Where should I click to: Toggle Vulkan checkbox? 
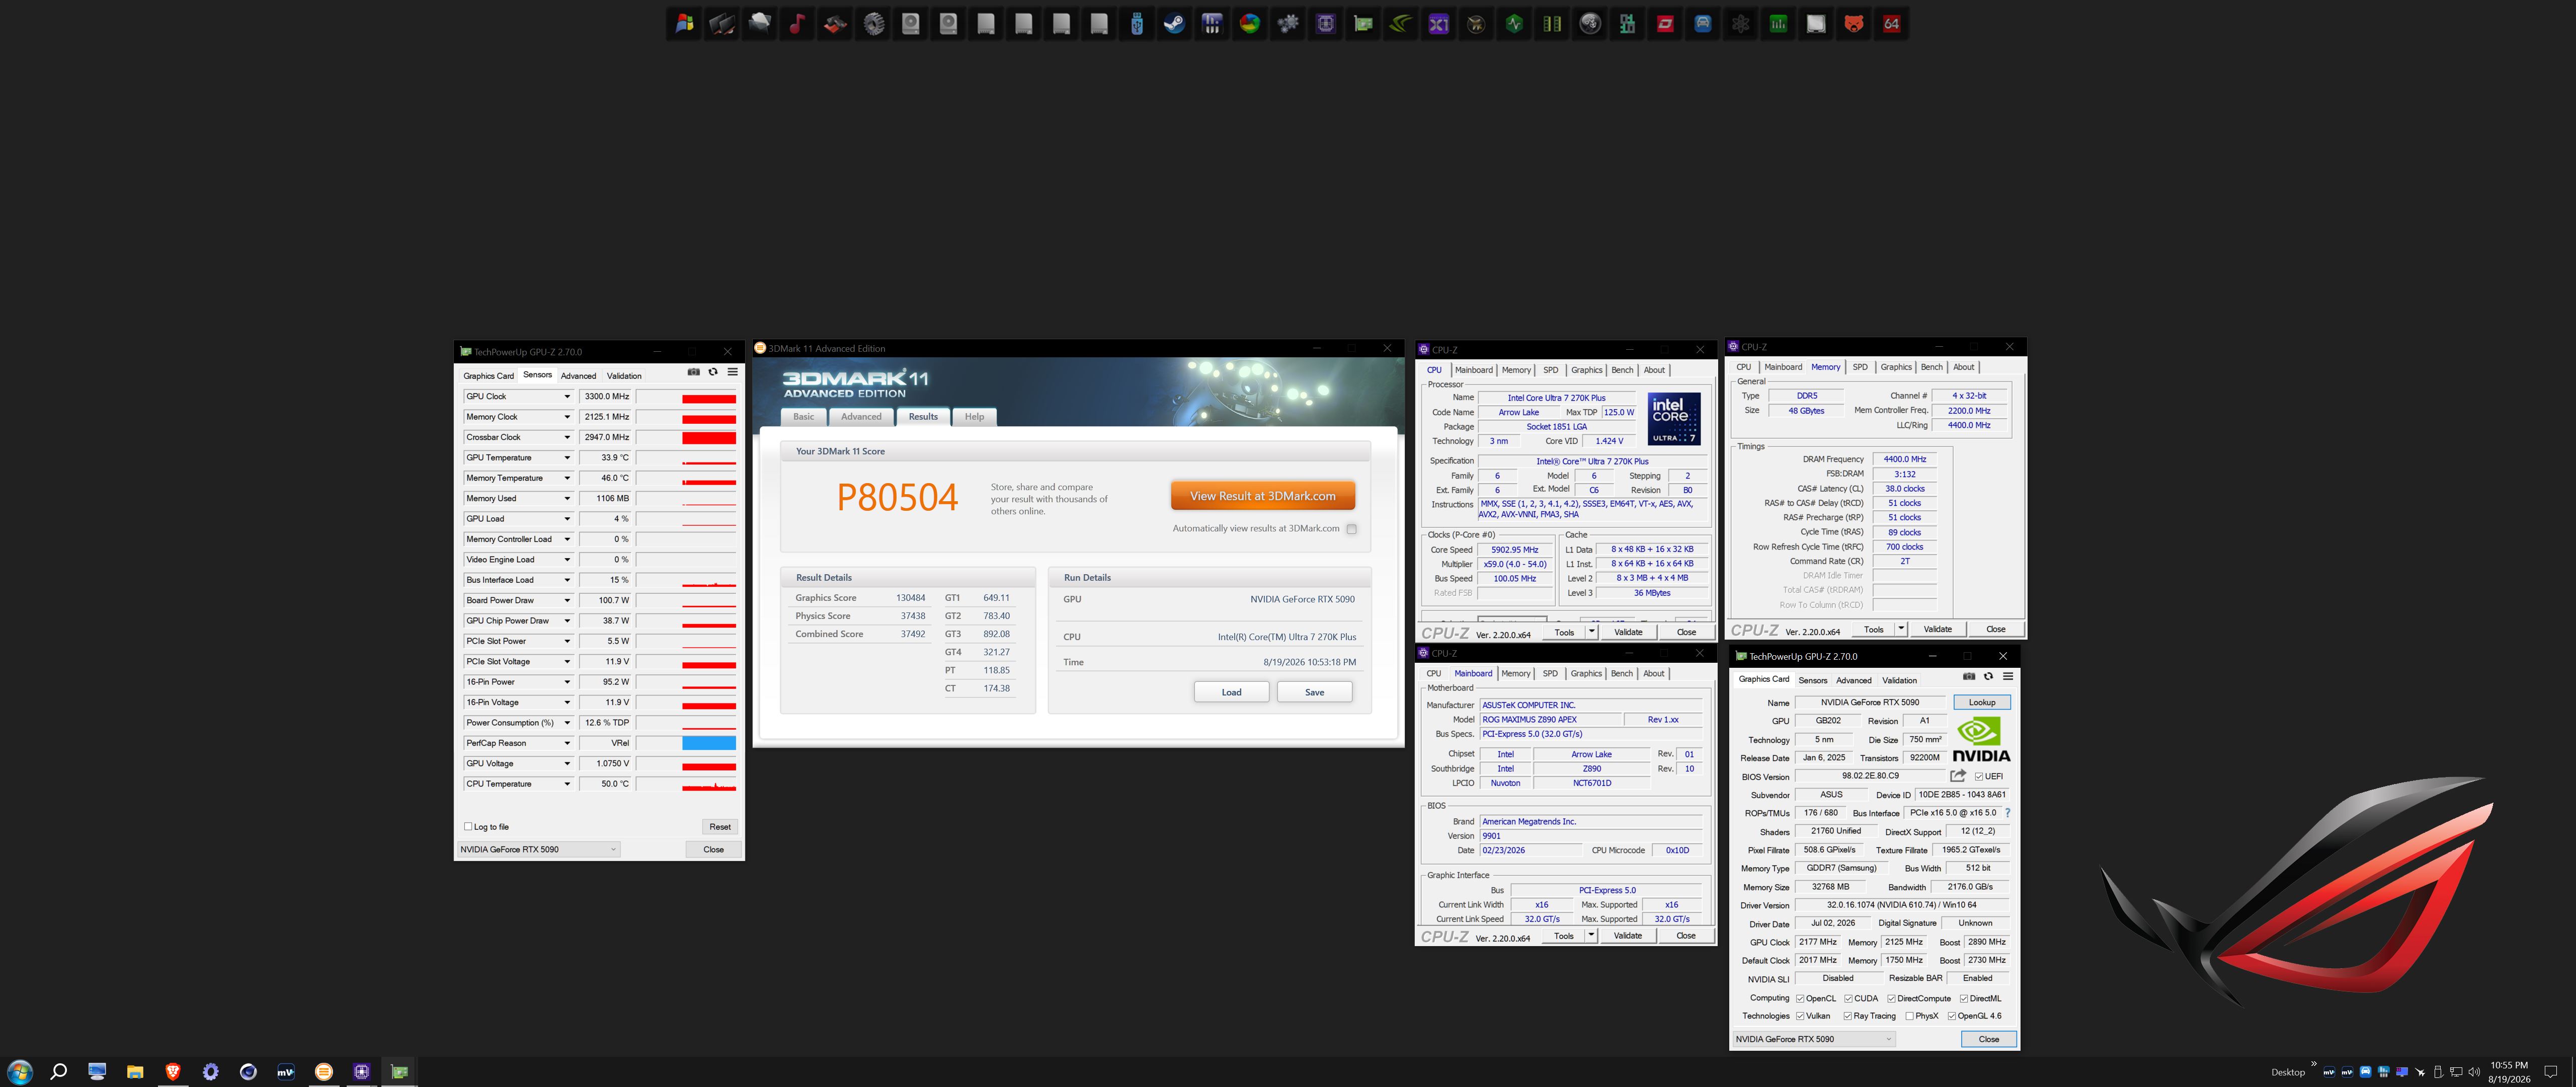pyautogui.click(x=1800, y=1016)
